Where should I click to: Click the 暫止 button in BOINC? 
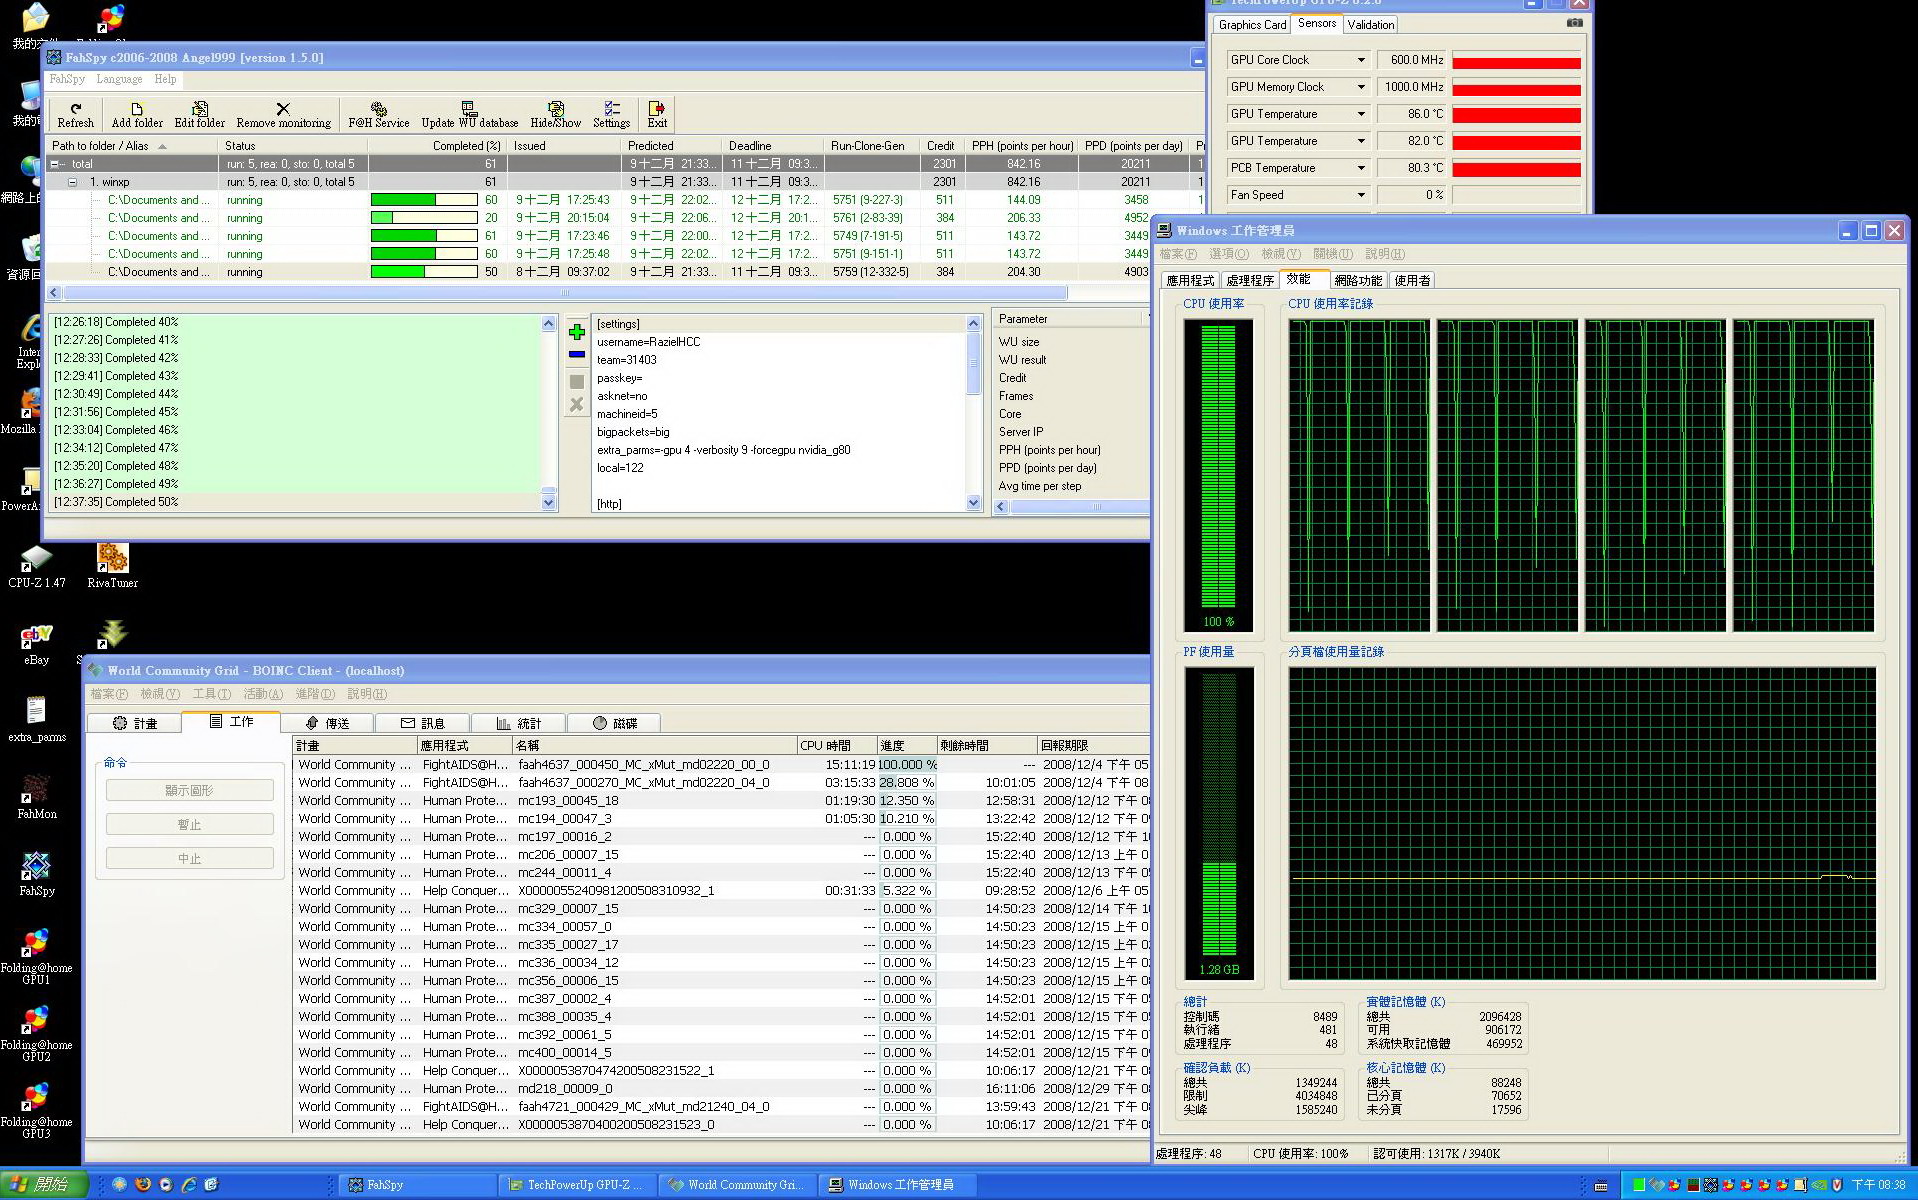tap(189, 824)
